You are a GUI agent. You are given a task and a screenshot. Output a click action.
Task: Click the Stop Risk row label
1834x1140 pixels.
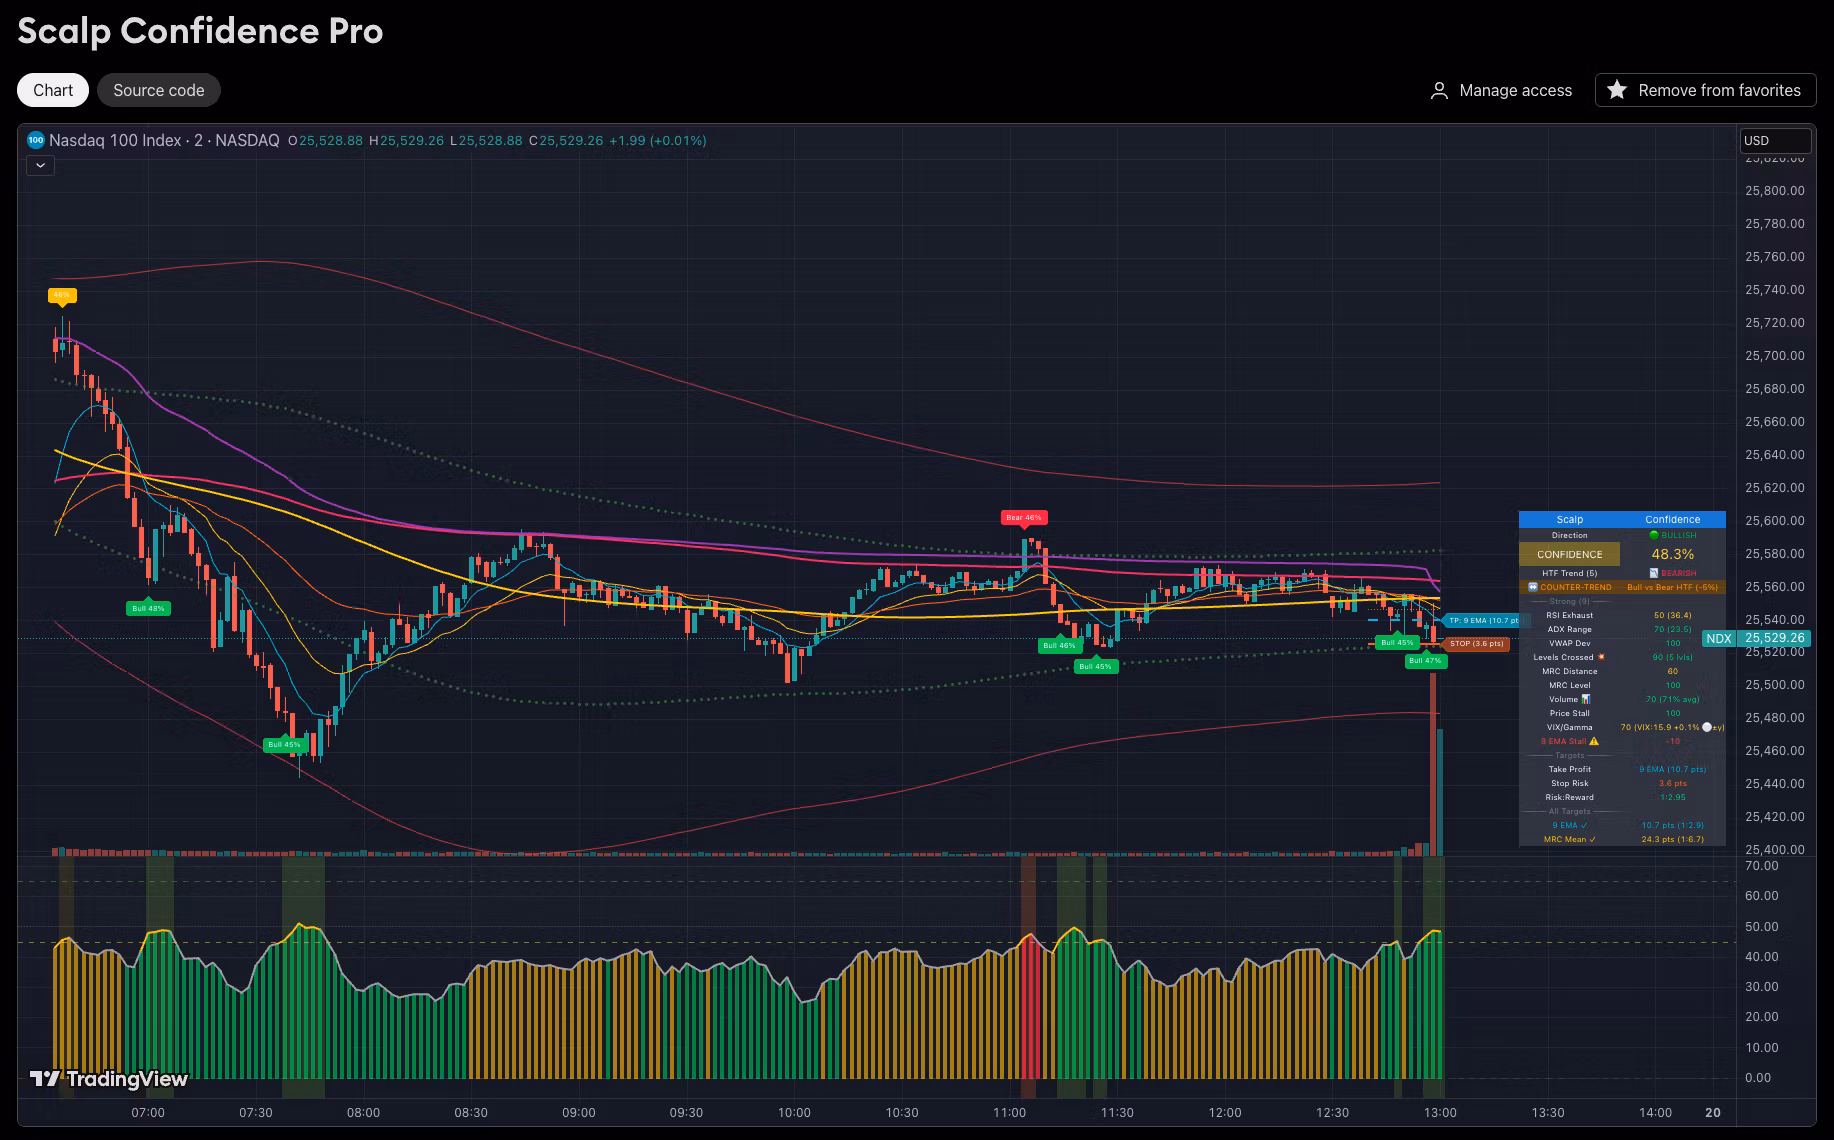click(1569, 783)
